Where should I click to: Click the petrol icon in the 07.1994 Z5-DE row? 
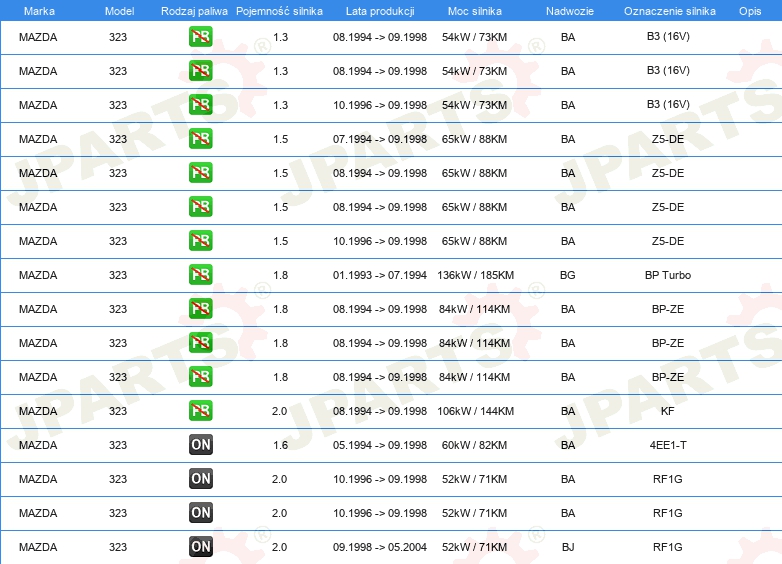(x=201, y=139)
